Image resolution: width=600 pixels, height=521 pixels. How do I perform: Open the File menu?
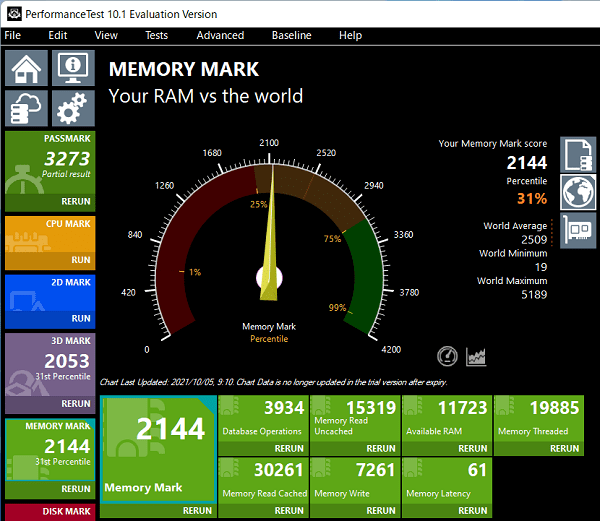point(13,36)
